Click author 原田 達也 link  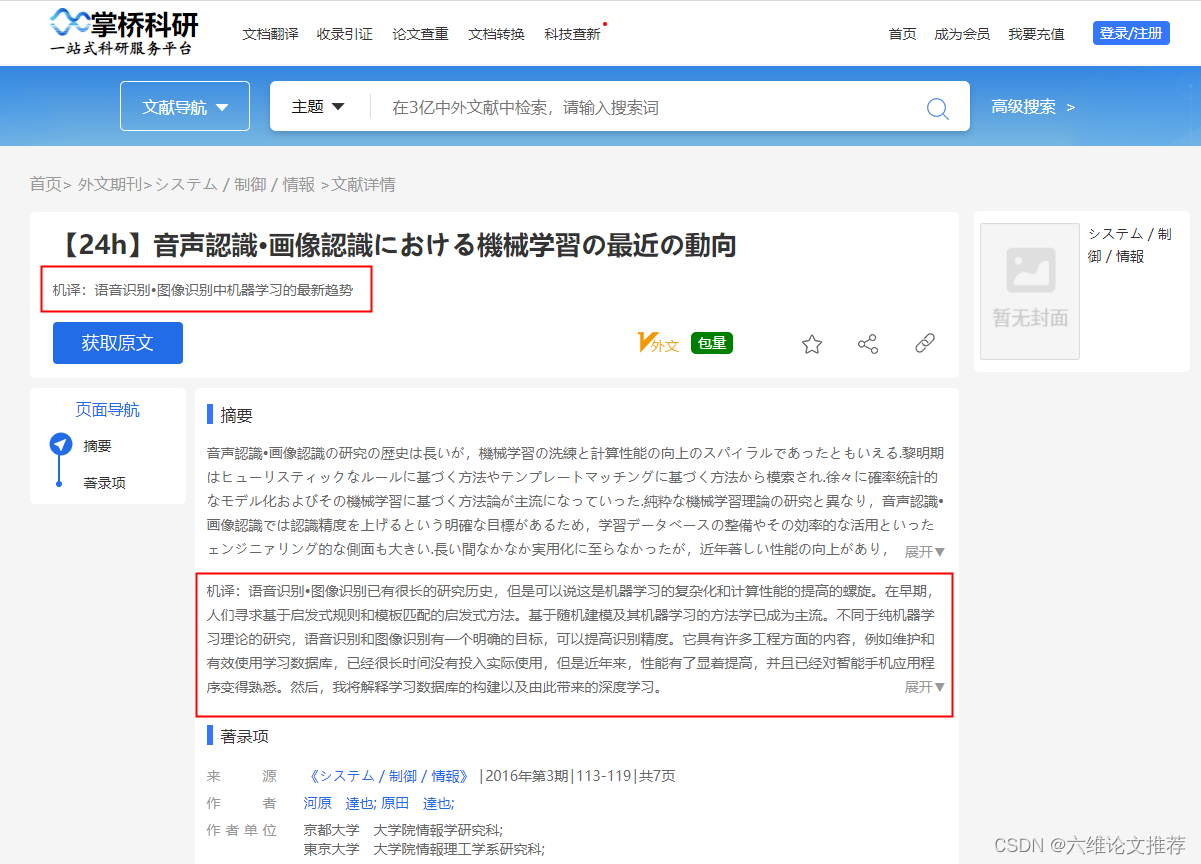click(x=417, y=803)
